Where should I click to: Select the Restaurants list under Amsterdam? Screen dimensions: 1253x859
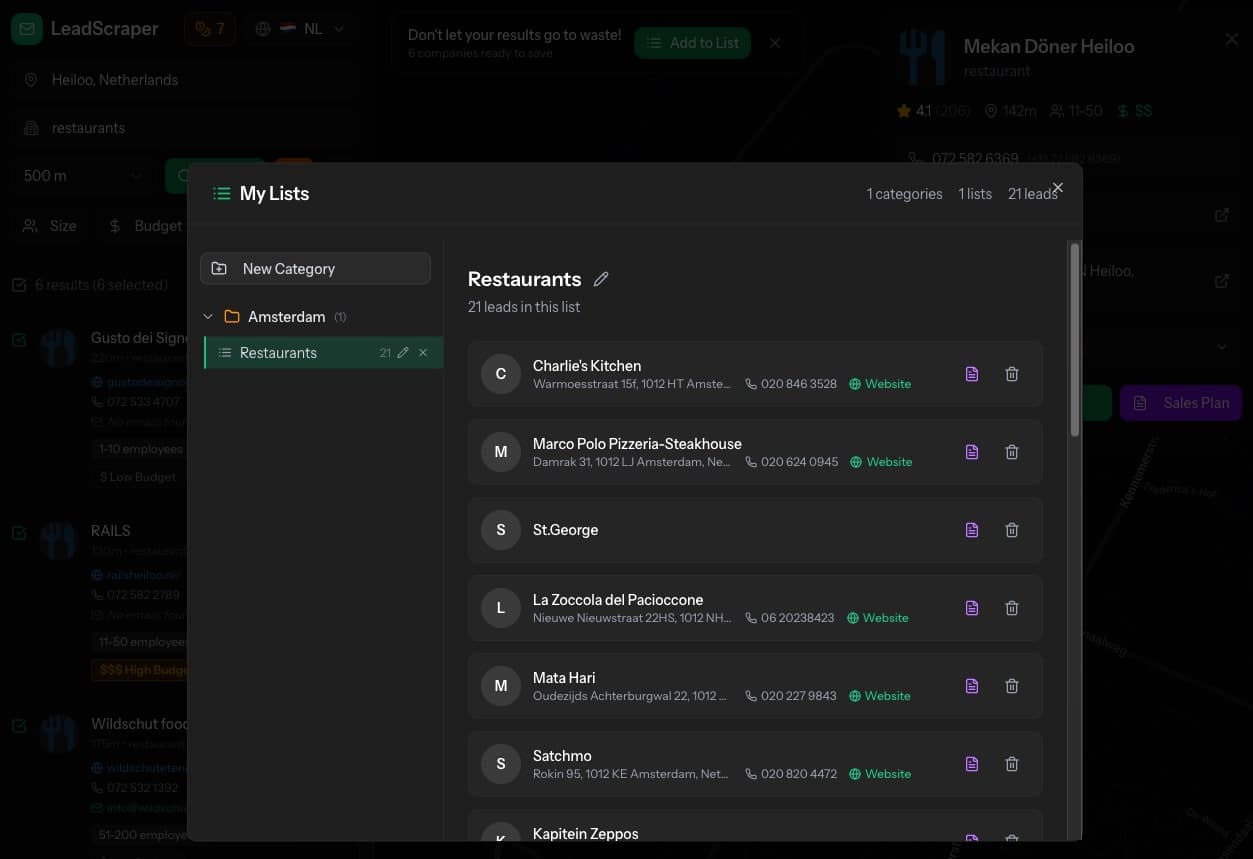point(278,352)
